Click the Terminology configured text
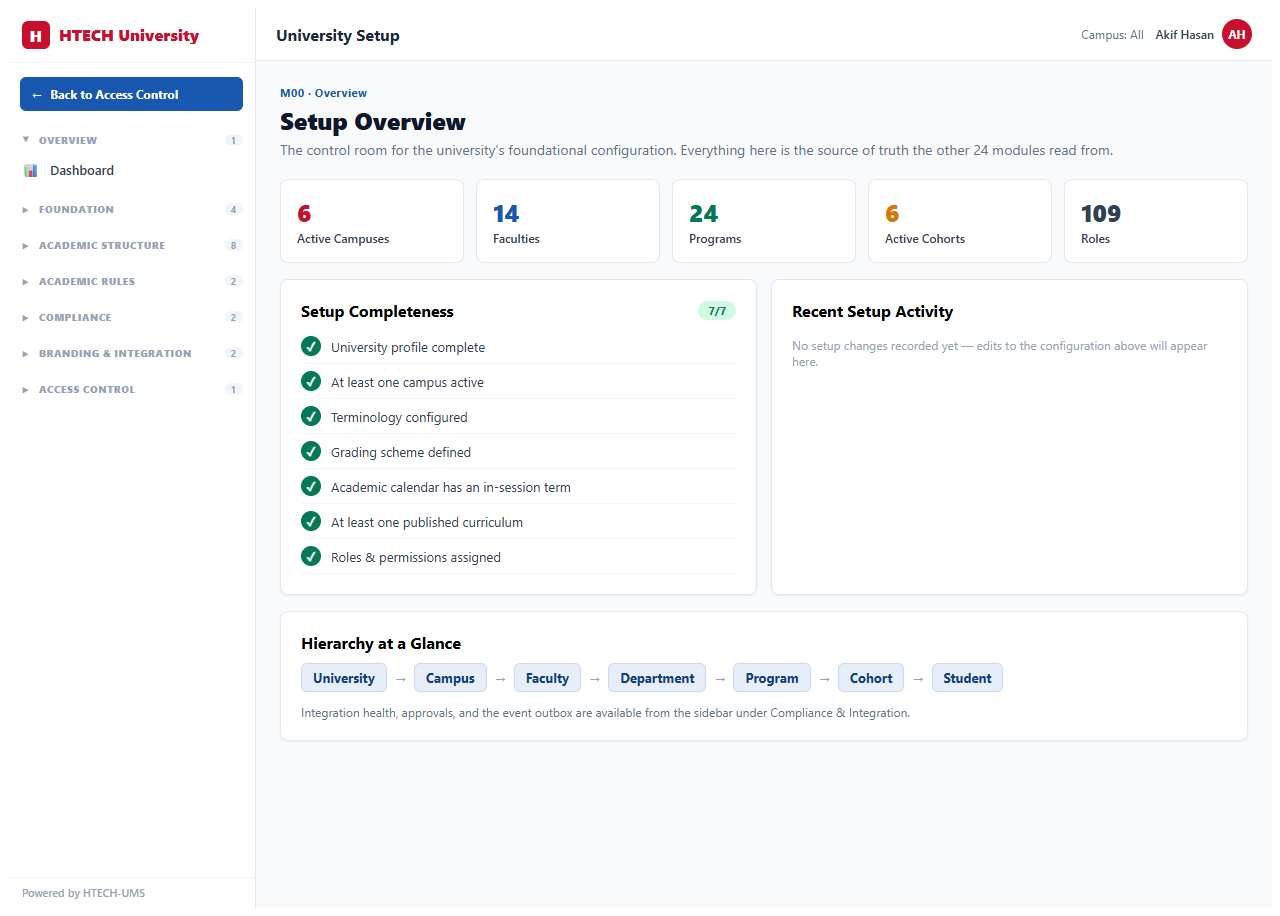The width and height of the screenshot is (1280, 916). pyautogui.click(x=399, y=417)
